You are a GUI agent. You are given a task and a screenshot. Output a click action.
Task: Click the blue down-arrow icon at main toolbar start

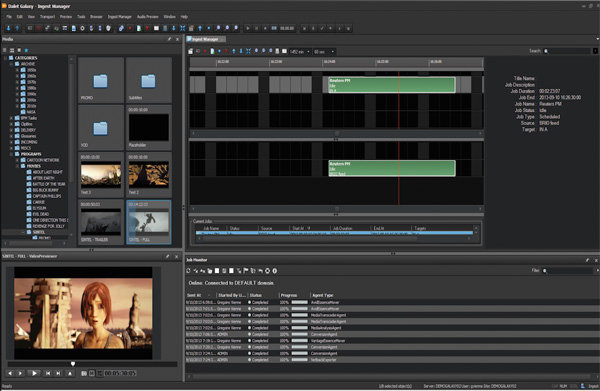point(9,28)
